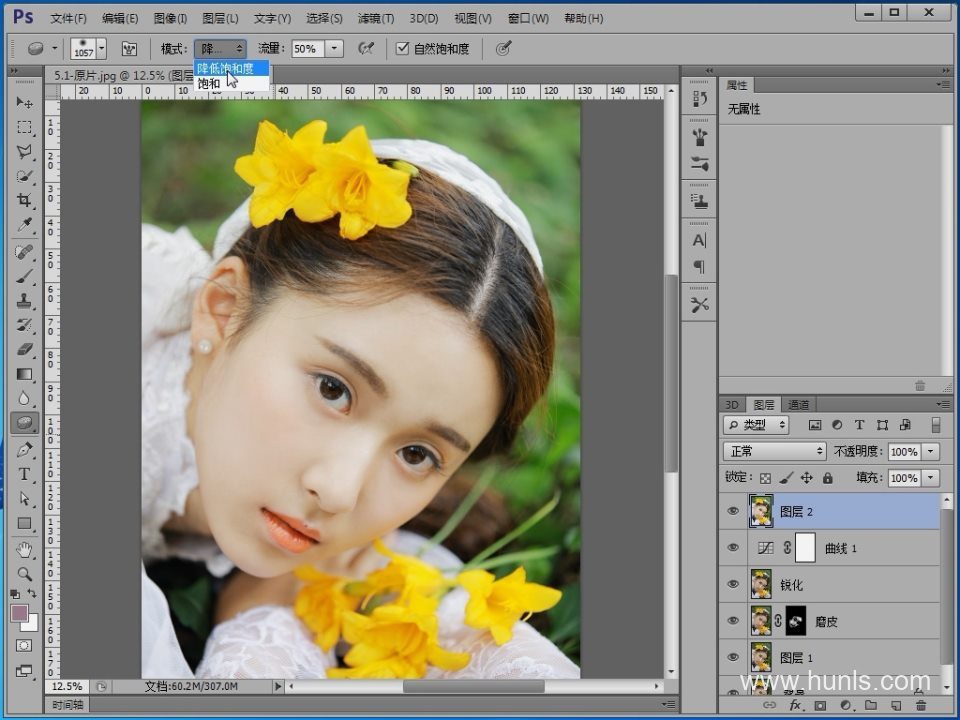960x720 pixels.
Task: Open the 流量 flow dropdown arrow
Action: (334, 48)
